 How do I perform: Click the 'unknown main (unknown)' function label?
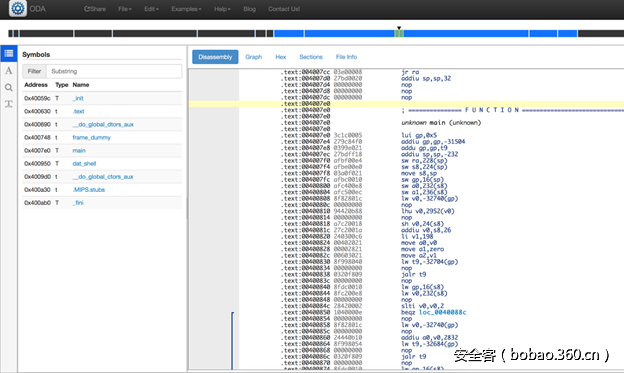(x=441, y=123)
